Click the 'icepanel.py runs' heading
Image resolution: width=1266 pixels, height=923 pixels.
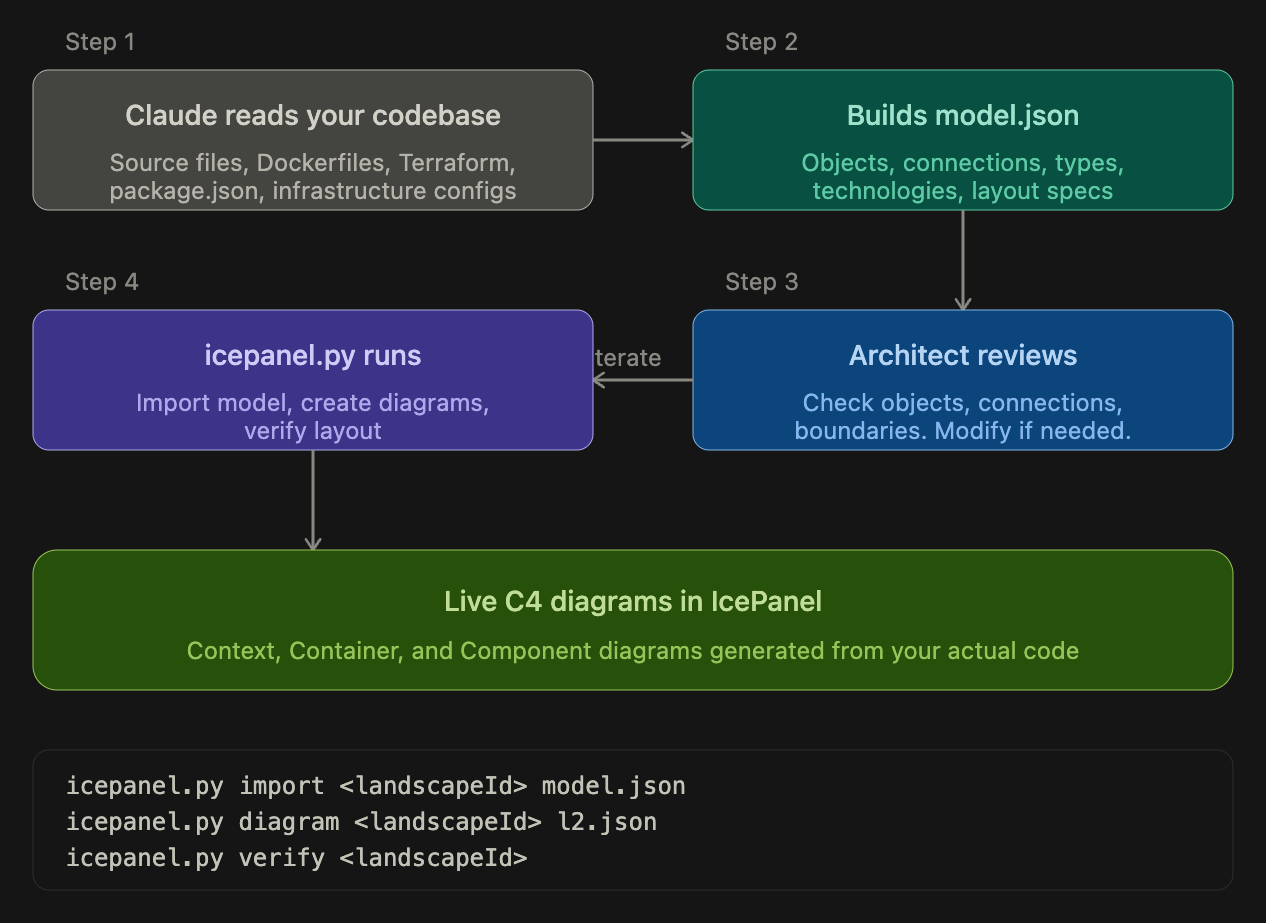(x=313, y=356)
